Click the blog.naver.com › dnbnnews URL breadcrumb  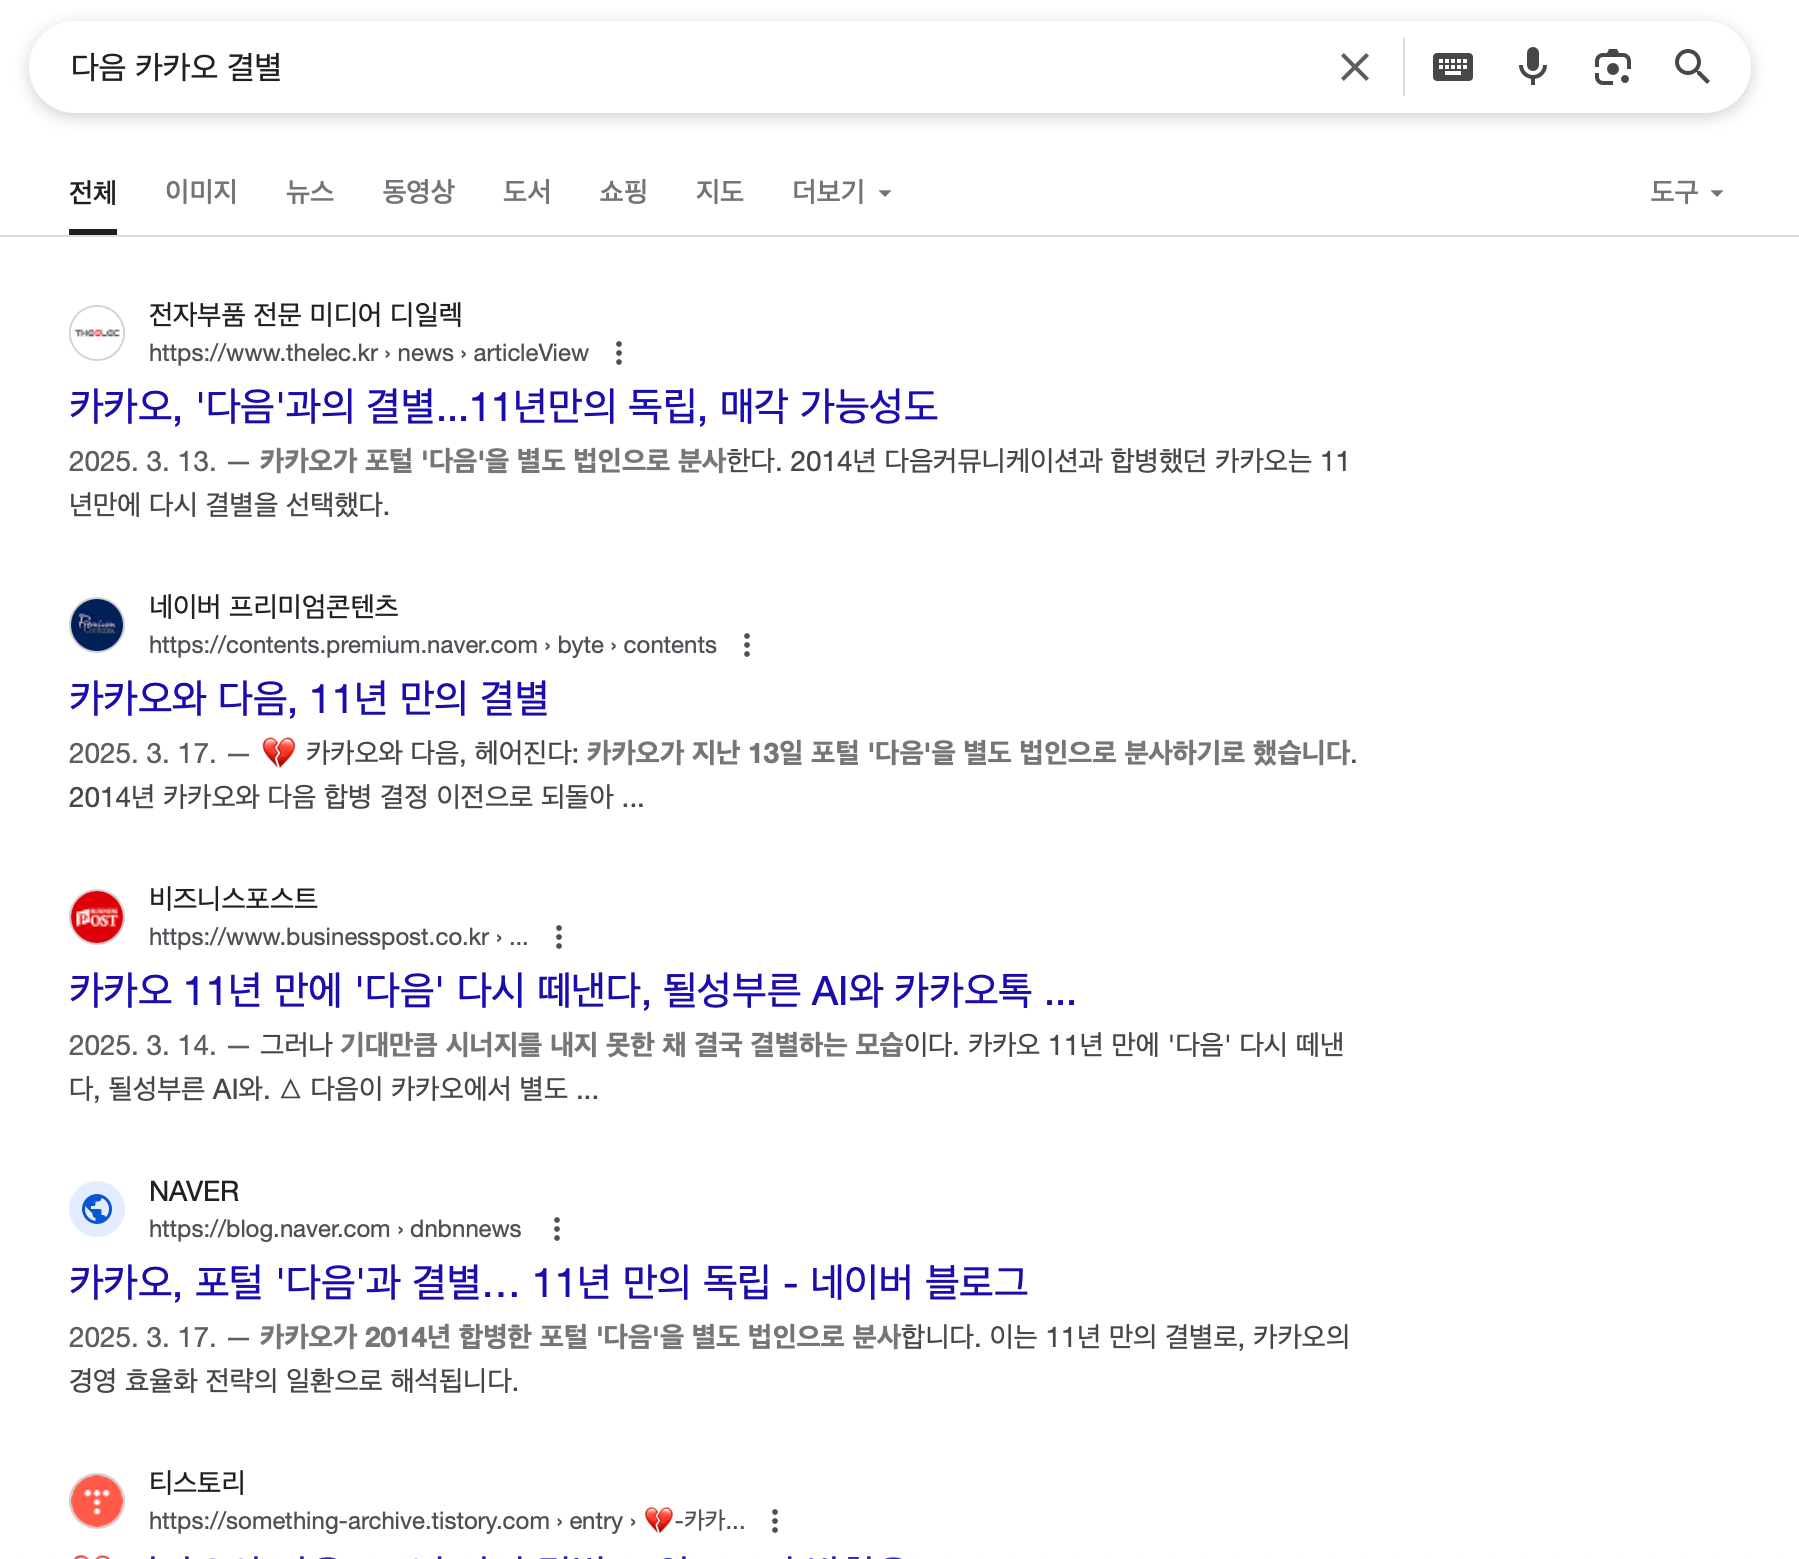click(335, 1229)
